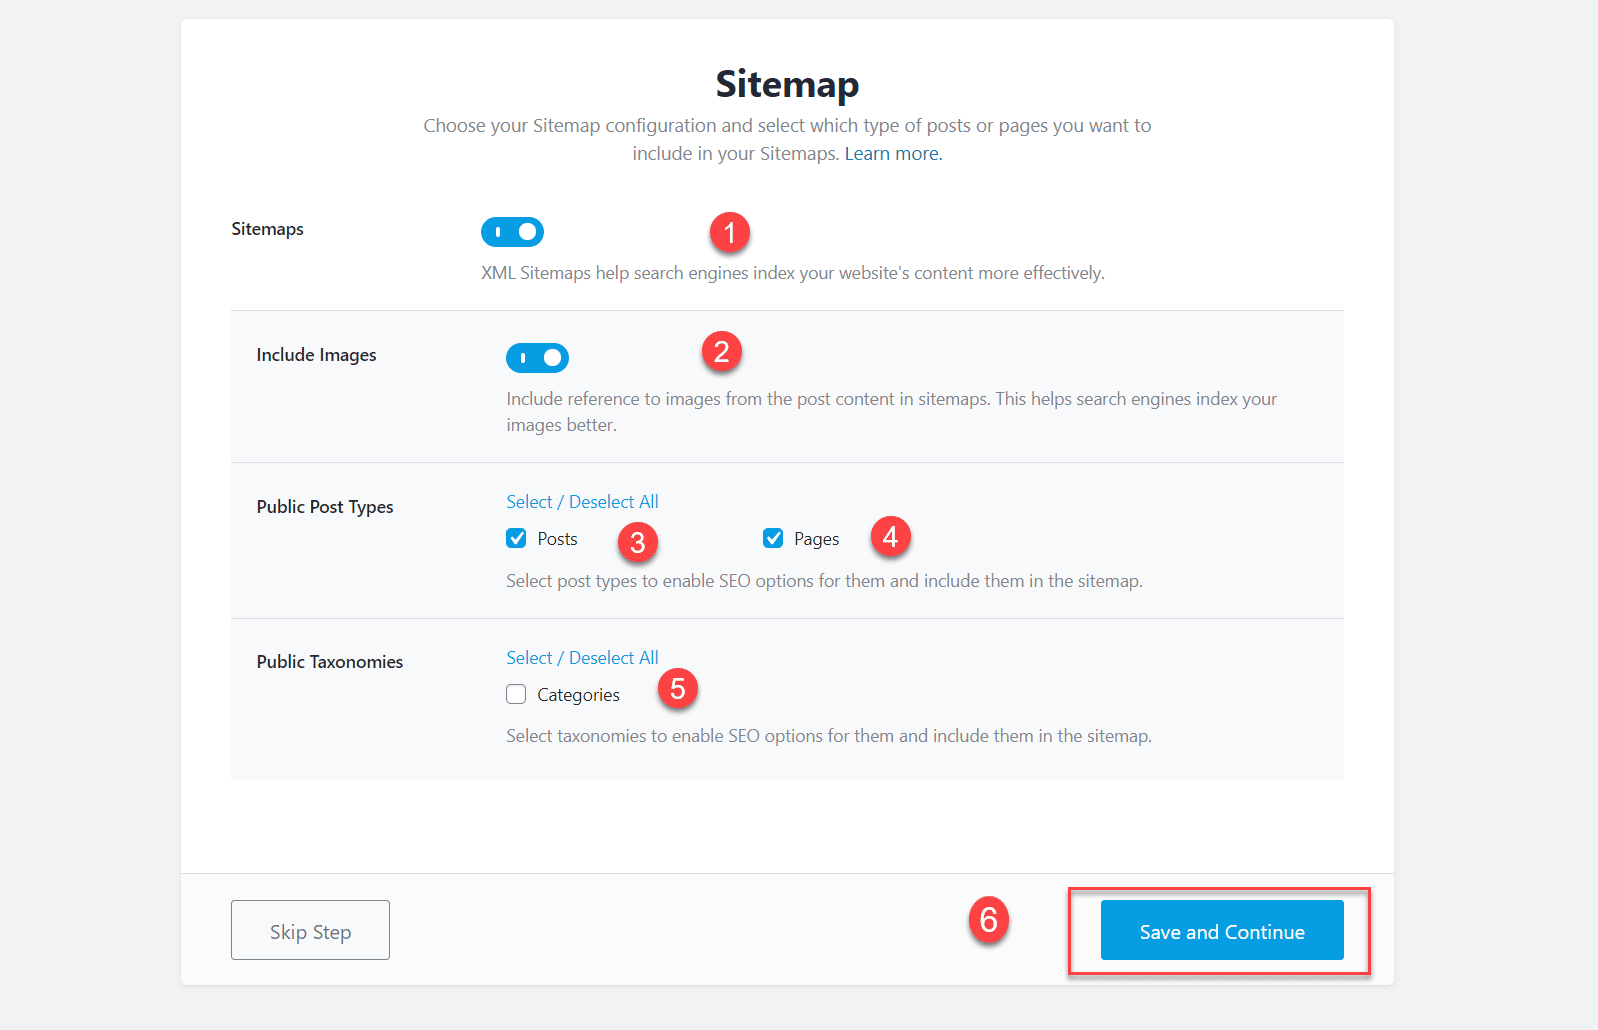Click the Sitemaps setting label

tap(267, 229)
